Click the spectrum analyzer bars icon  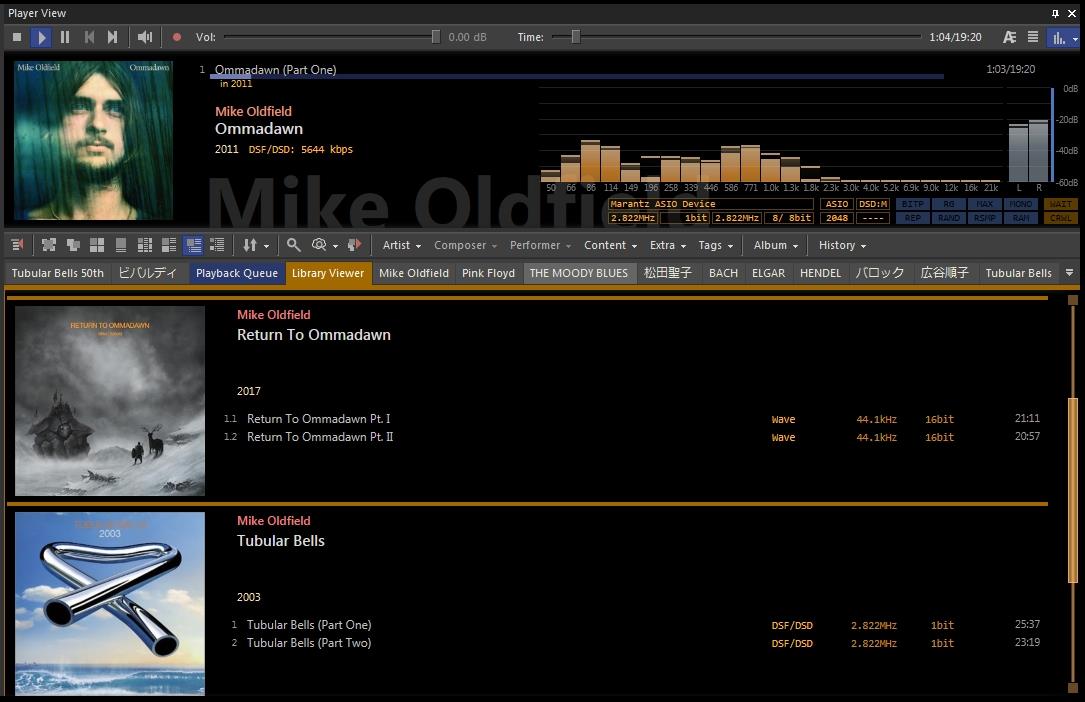(1059, 38)
